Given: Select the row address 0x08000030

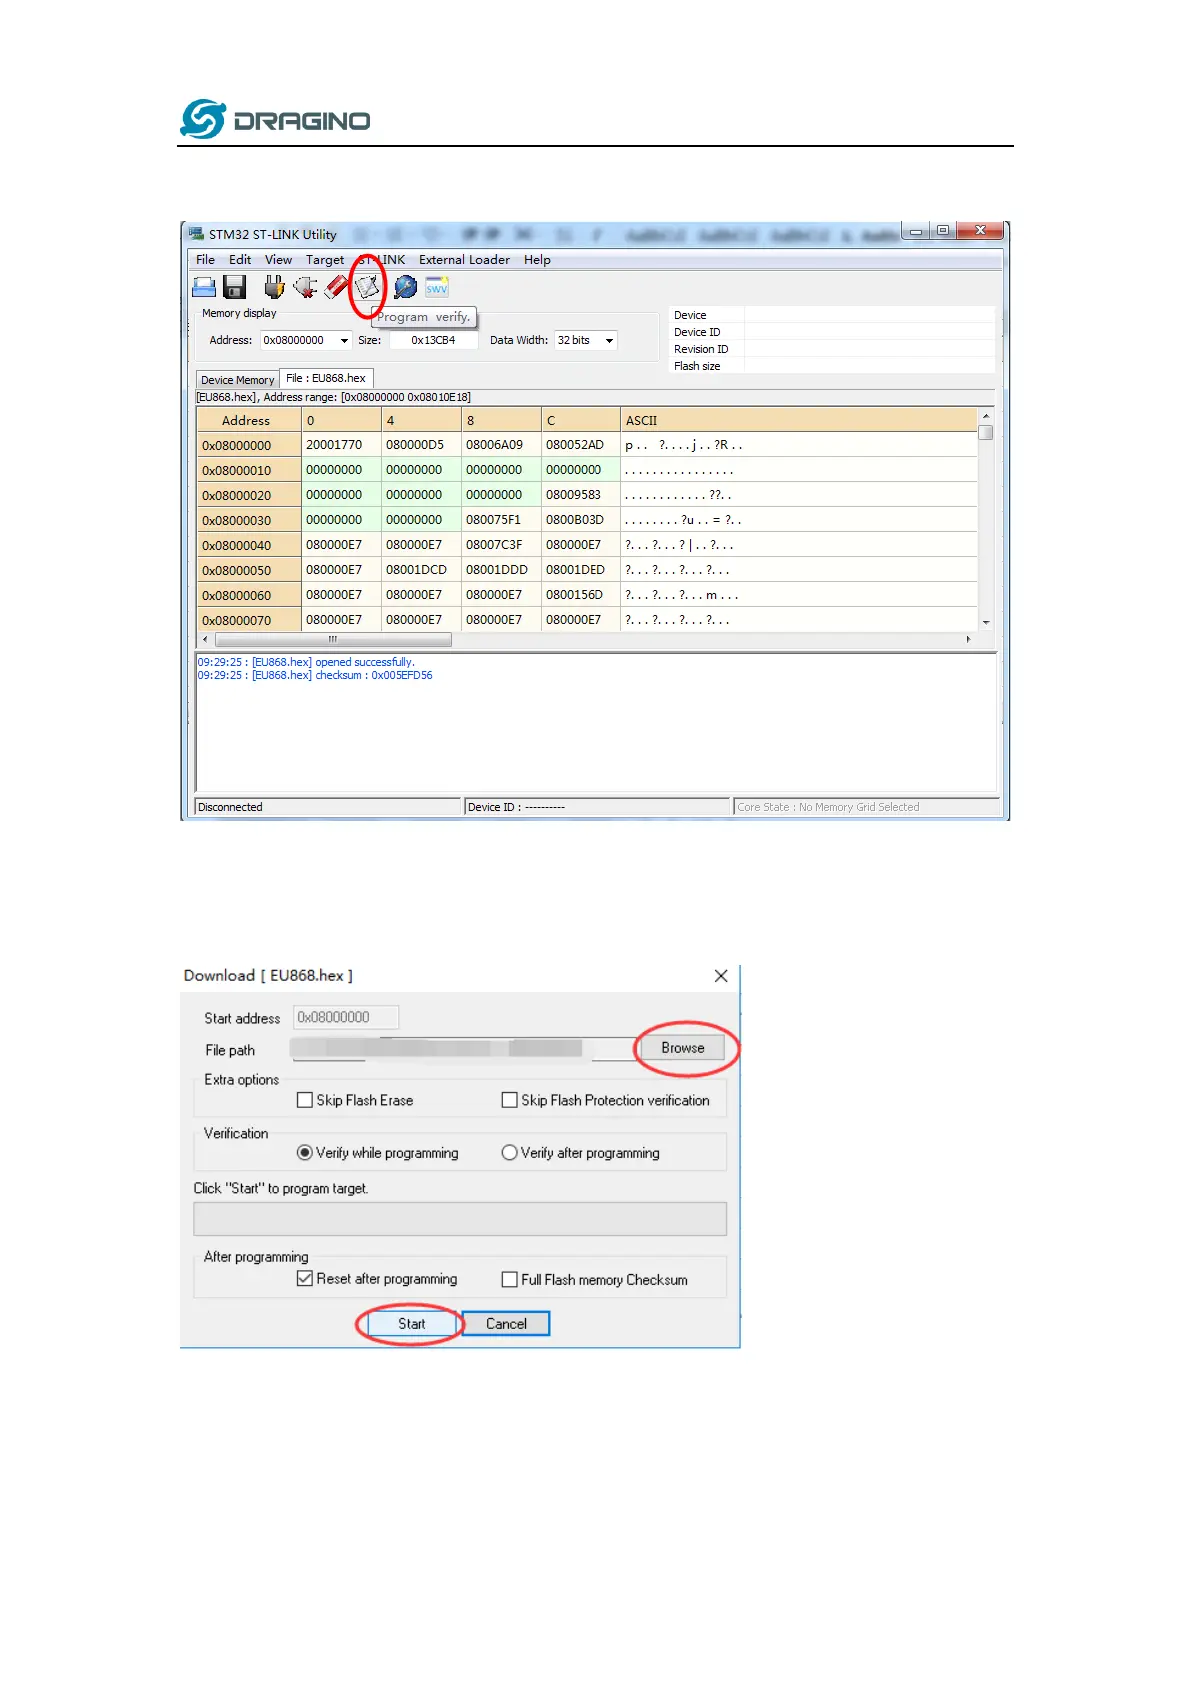Looking at the screenshot, I should [x=249, y=520].
